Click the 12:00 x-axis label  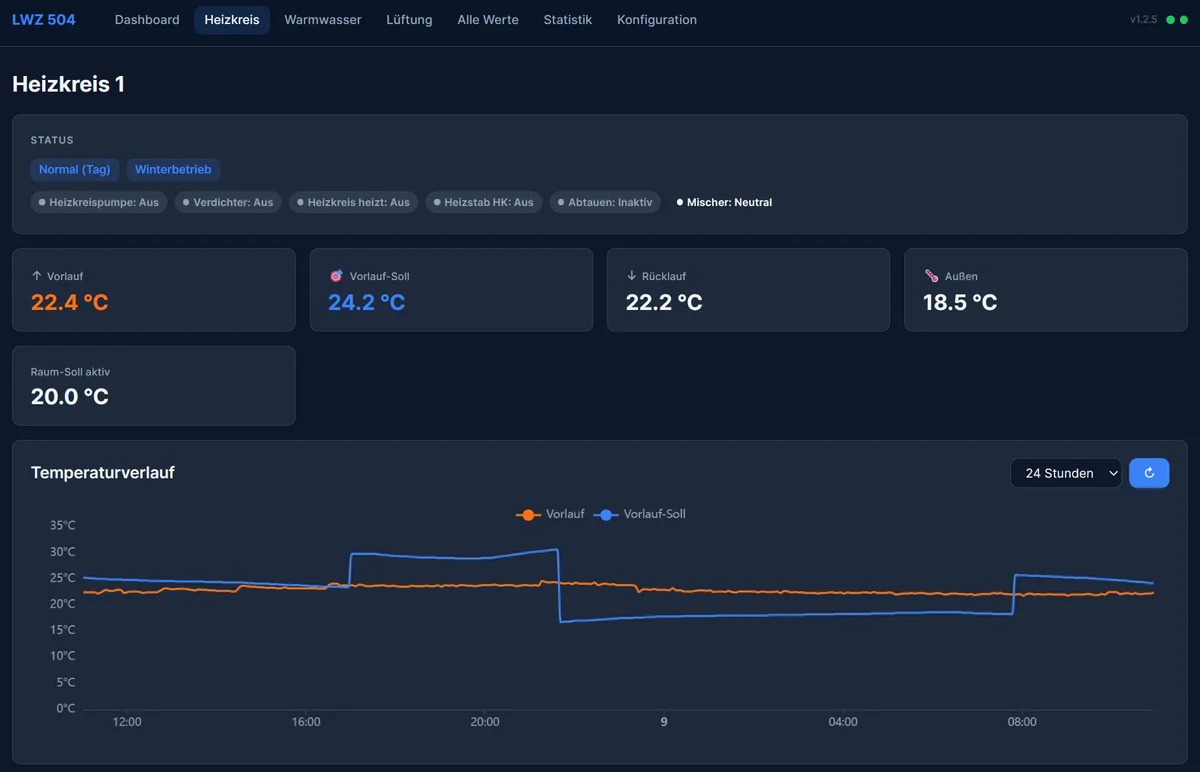coord(127,722)
